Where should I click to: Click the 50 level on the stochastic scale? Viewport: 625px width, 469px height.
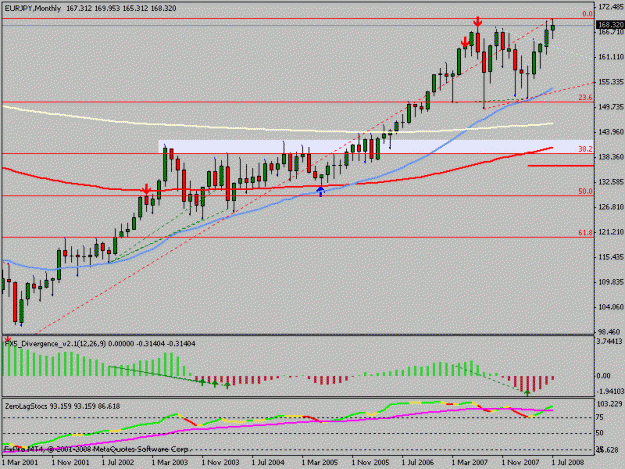(x=600, y=433)
